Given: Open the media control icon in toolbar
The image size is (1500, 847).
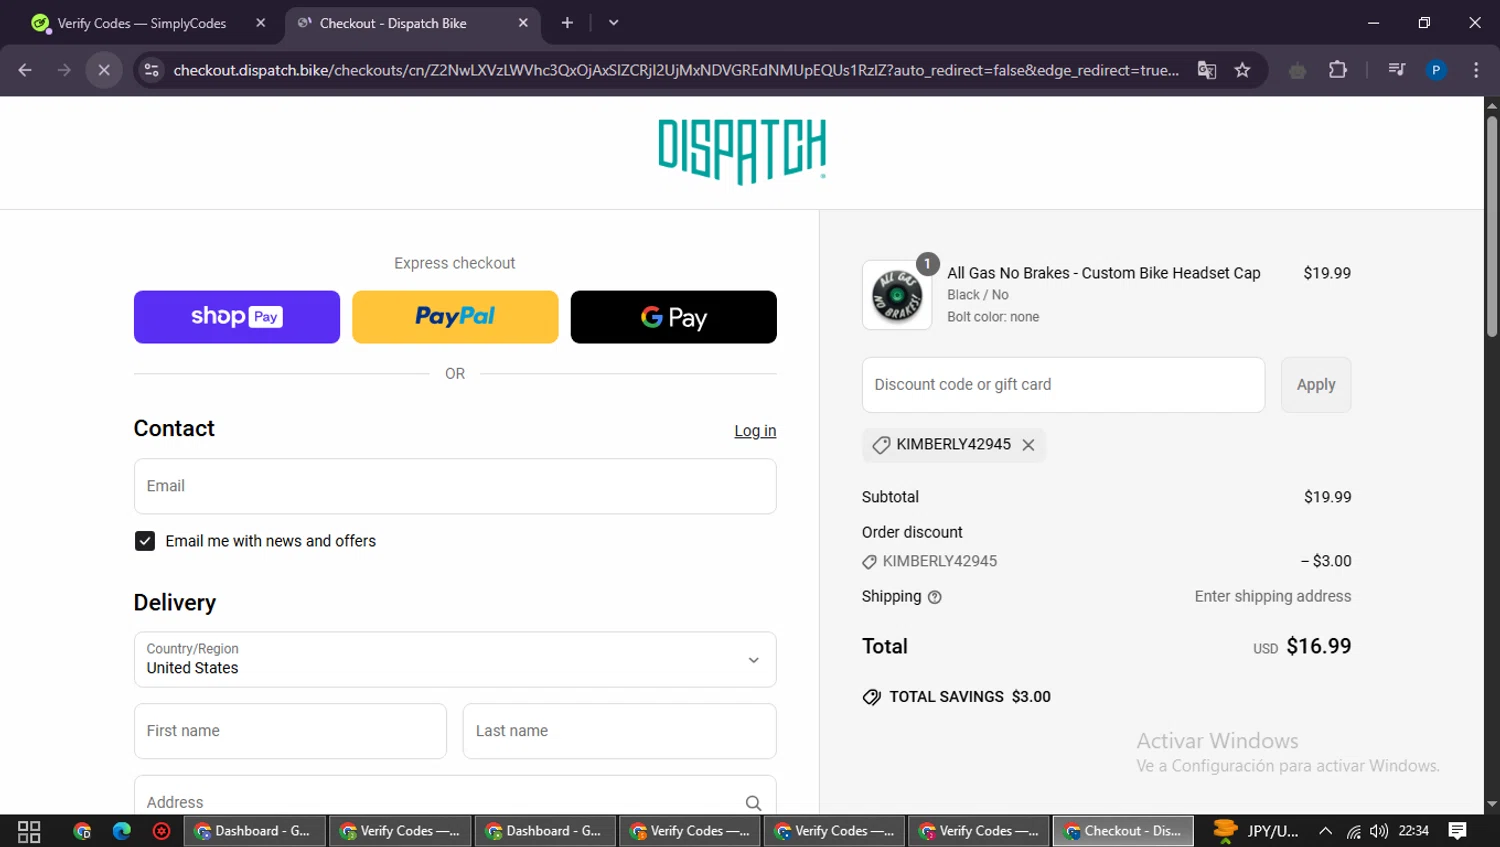Looking at the screenshot, I should 1397,70.
